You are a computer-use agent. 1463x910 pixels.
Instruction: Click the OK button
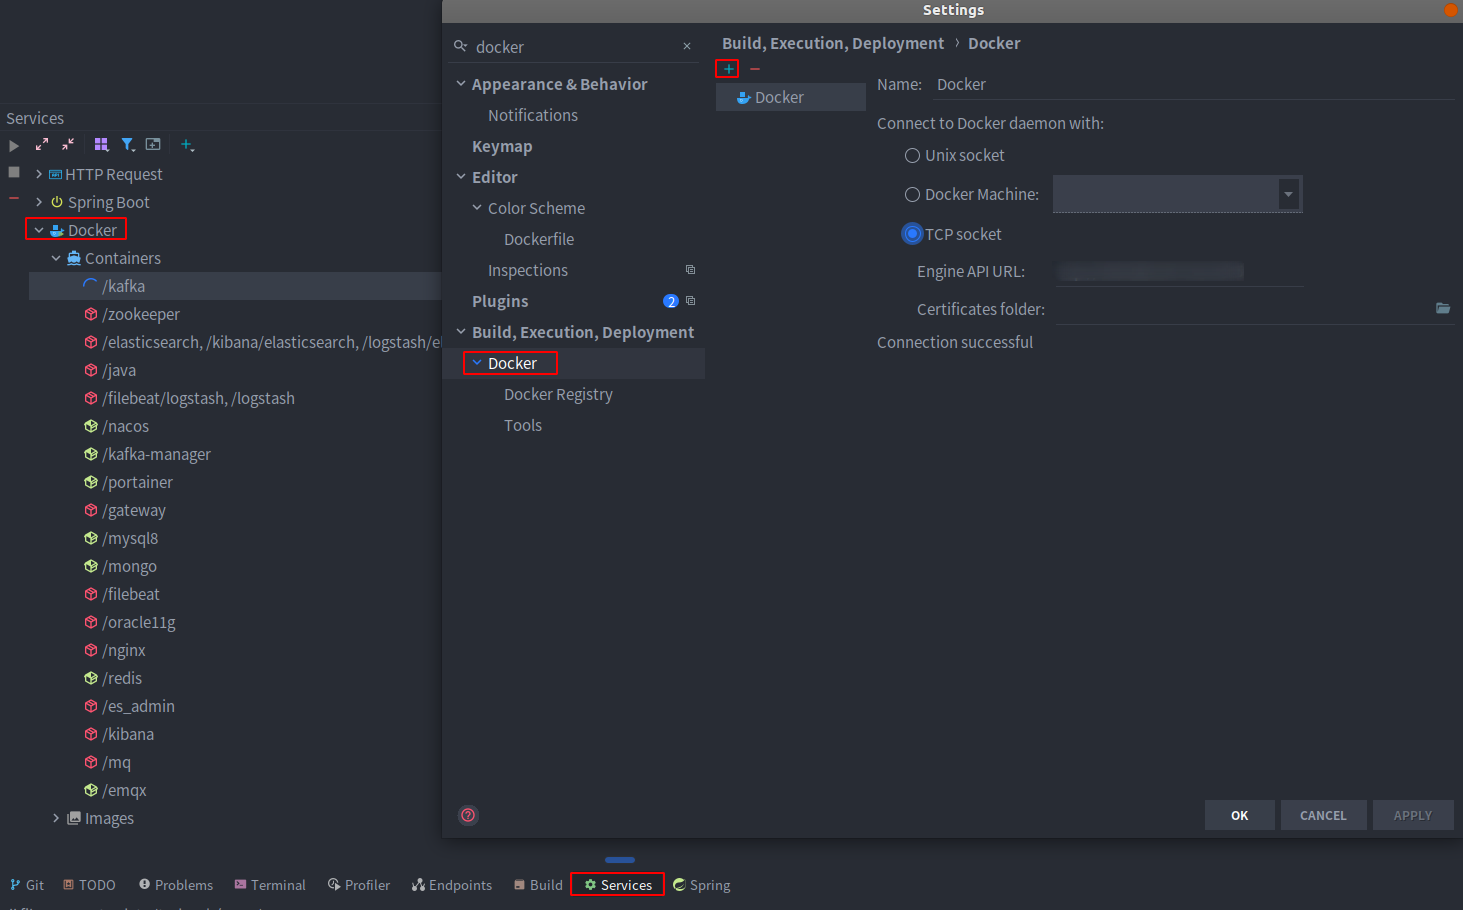tap(1240, 815)
